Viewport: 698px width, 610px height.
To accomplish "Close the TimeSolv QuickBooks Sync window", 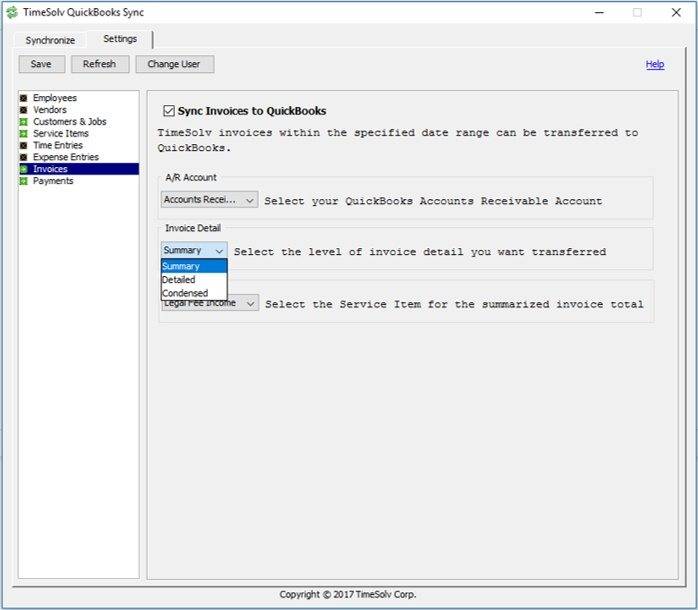I will click(x=676, y=12).
